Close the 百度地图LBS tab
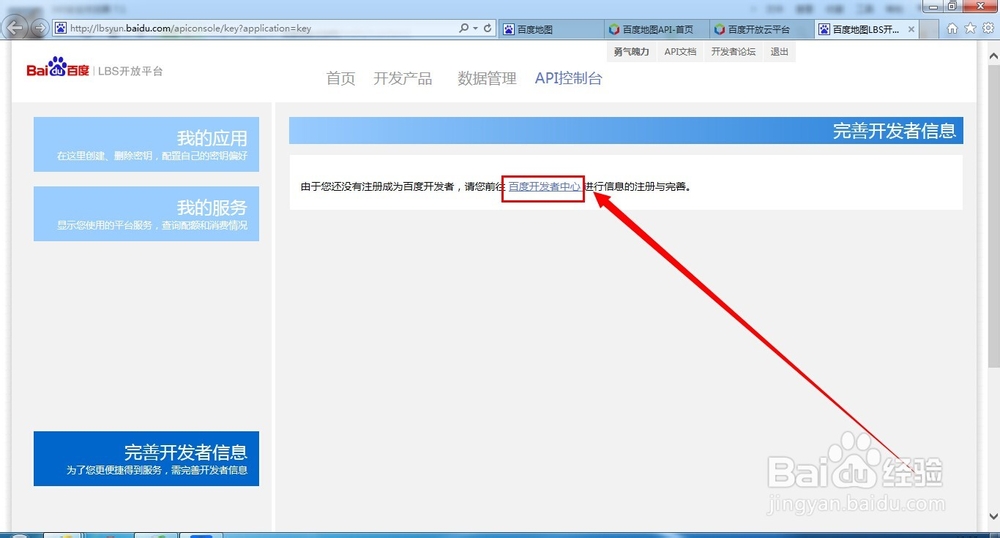The height and width of the screenshot is (538, 1000). 911,29
